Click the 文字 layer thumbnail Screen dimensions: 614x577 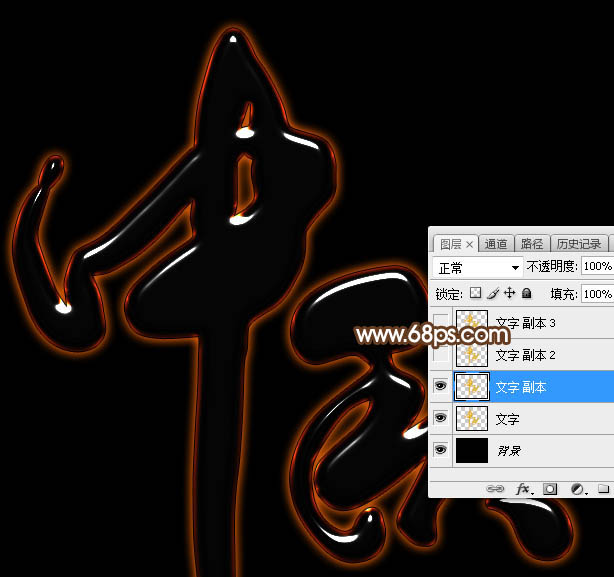472,418
